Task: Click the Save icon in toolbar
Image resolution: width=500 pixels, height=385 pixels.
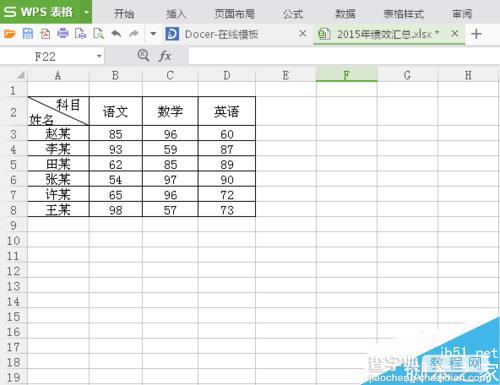Action: (28, 34)
